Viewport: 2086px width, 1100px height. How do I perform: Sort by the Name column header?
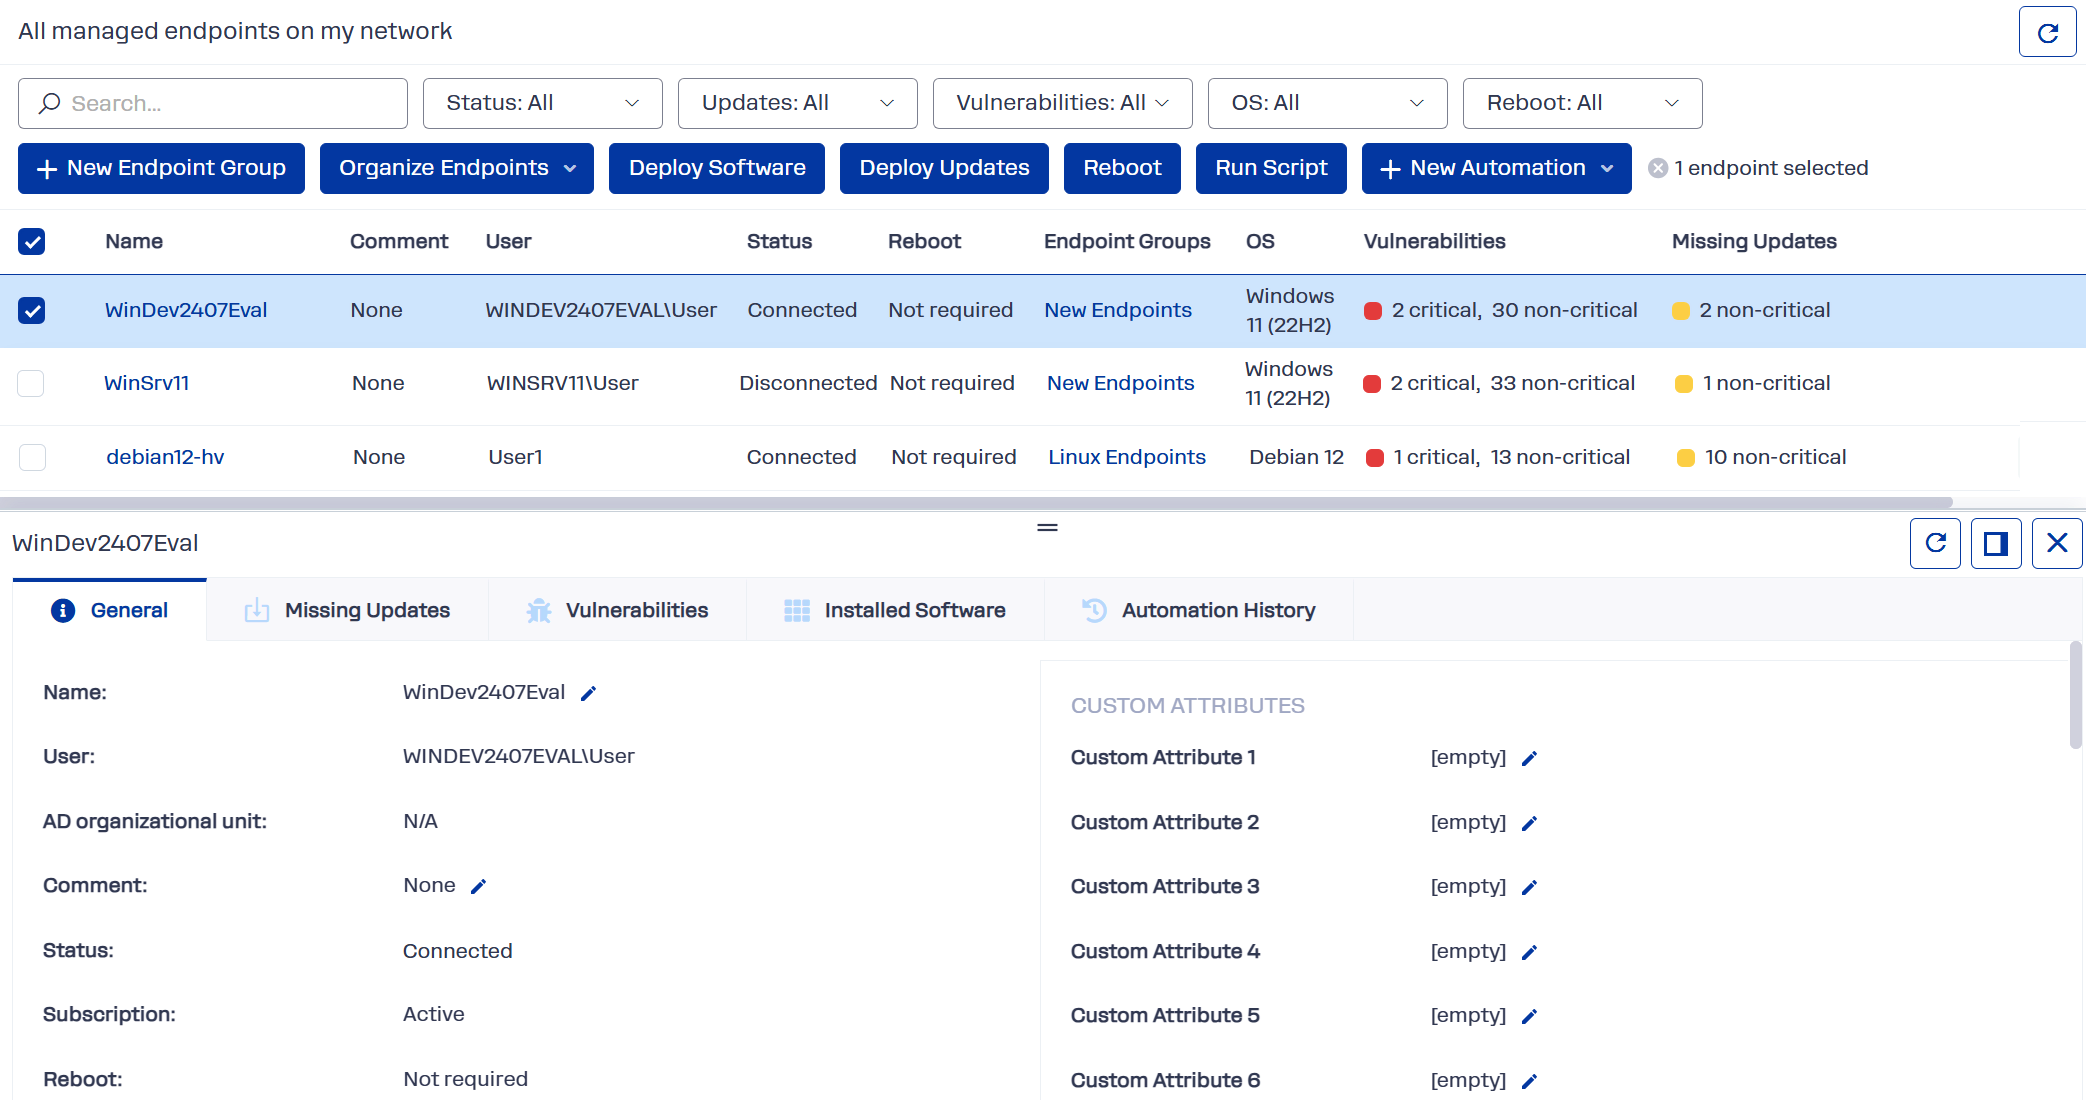click(134, 241)
